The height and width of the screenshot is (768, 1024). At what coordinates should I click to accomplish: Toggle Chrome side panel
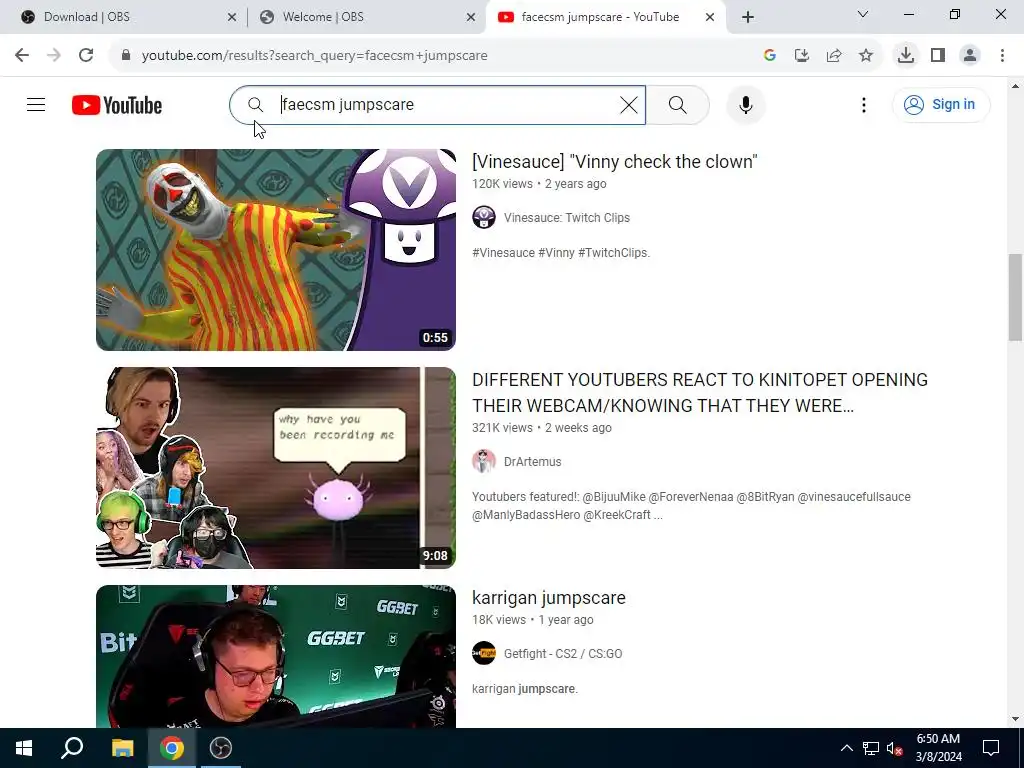(938, 56)
